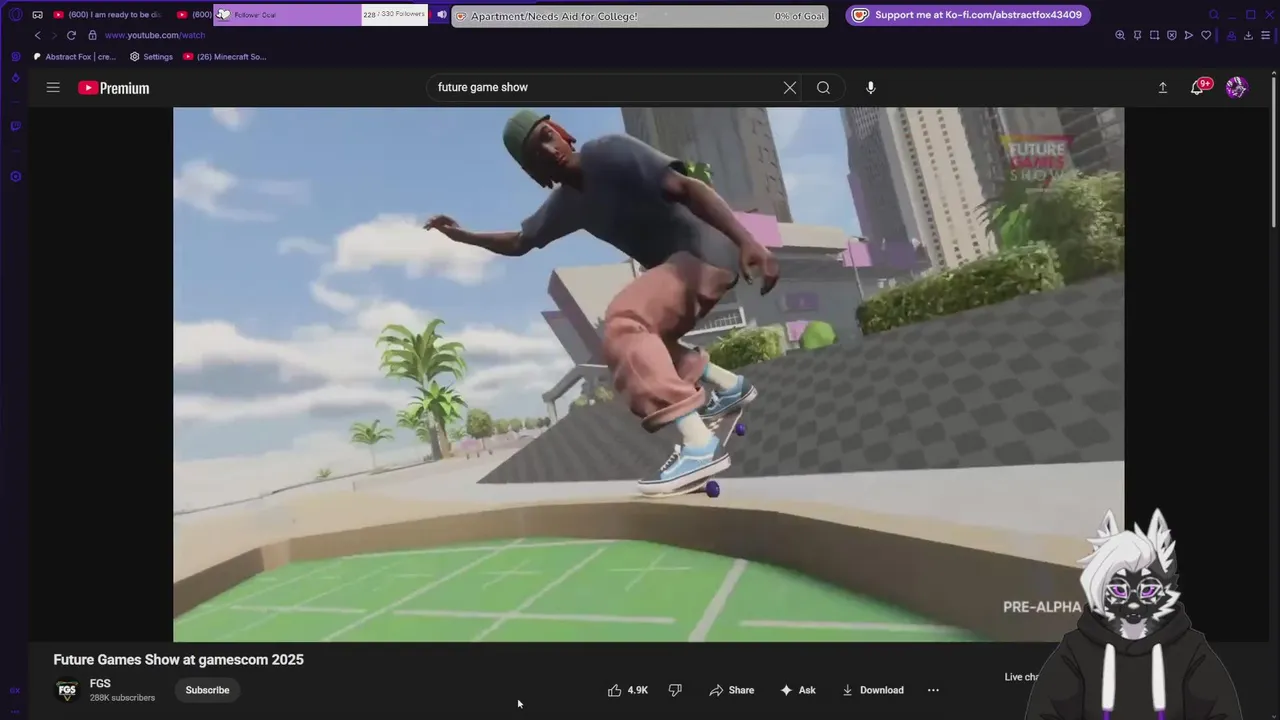Open browser zoom magnifier in toolbar
This screenshot has width=1280, height=720.
(x=1120, y=35)
